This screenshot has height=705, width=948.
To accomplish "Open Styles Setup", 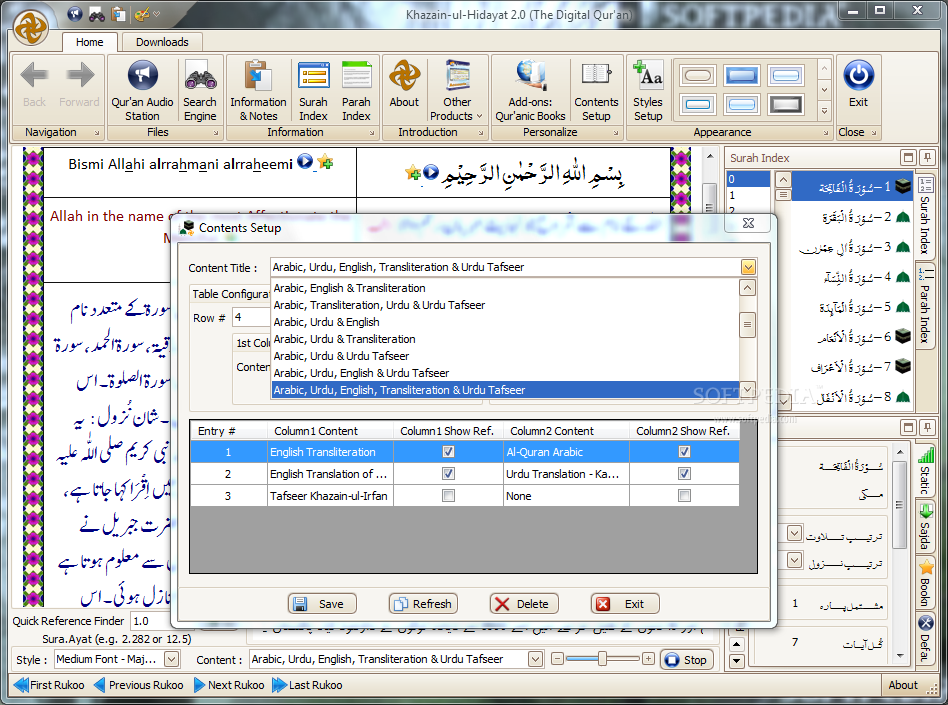I will 648,91.
